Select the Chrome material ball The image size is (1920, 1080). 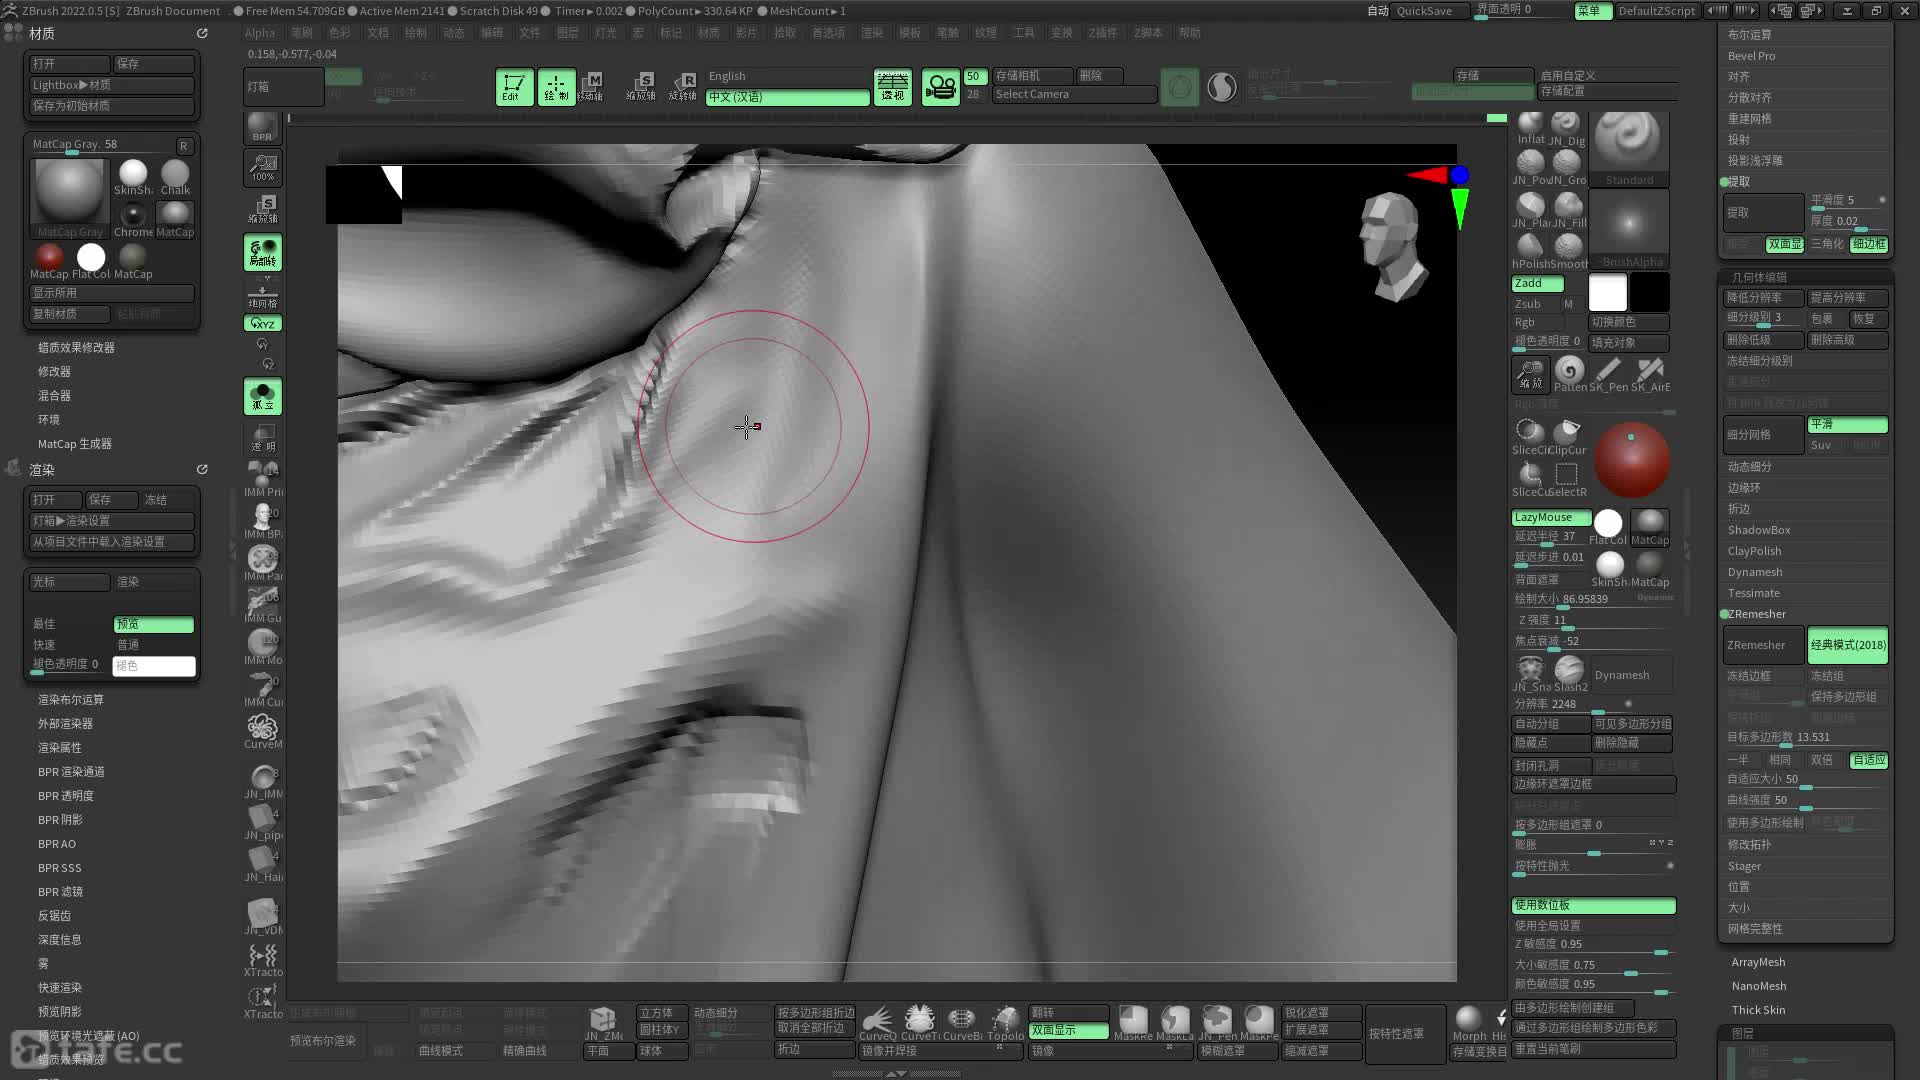133,220
